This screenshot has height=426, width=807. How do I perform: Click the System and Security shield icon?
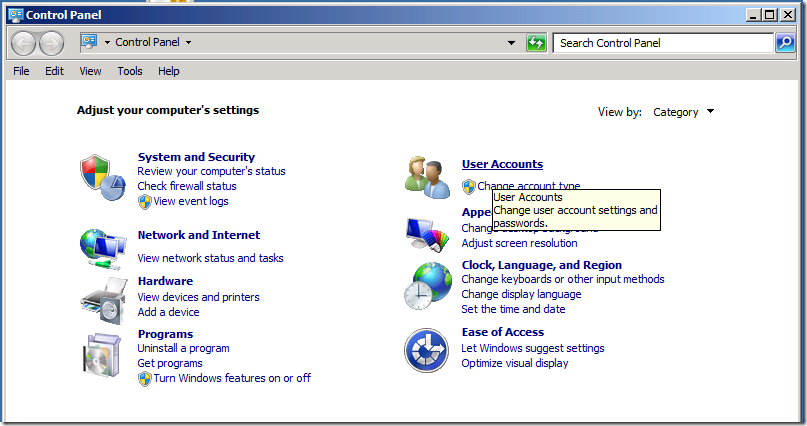102,178
